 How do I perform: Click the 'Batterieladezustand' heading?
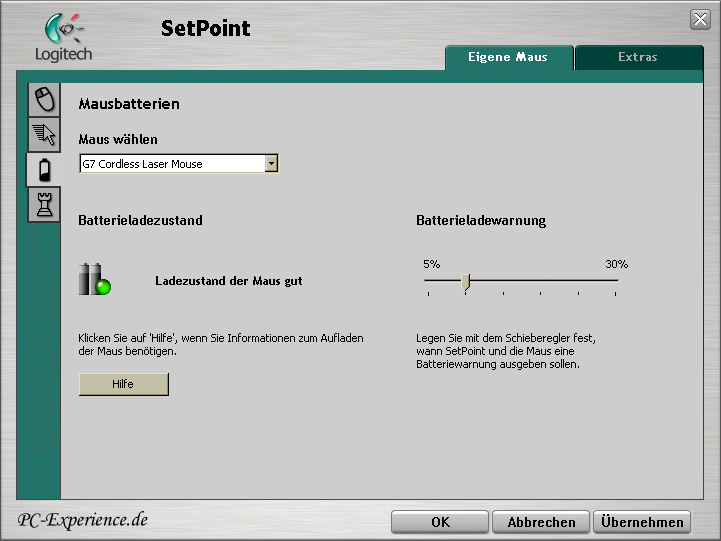pyautogui.click(x=140, y=220)
